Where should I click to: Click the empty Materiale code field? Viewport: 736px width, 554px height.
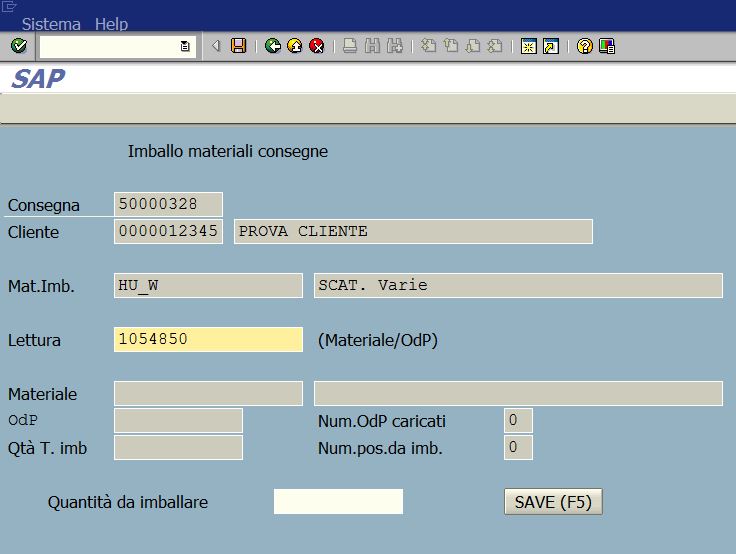click(208, 393)
